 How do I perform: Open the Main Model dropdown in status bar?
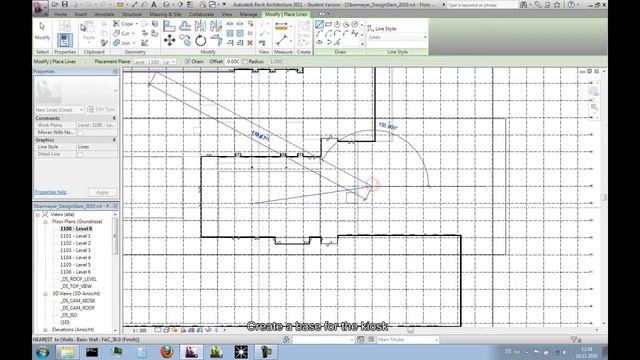point(408,340)
